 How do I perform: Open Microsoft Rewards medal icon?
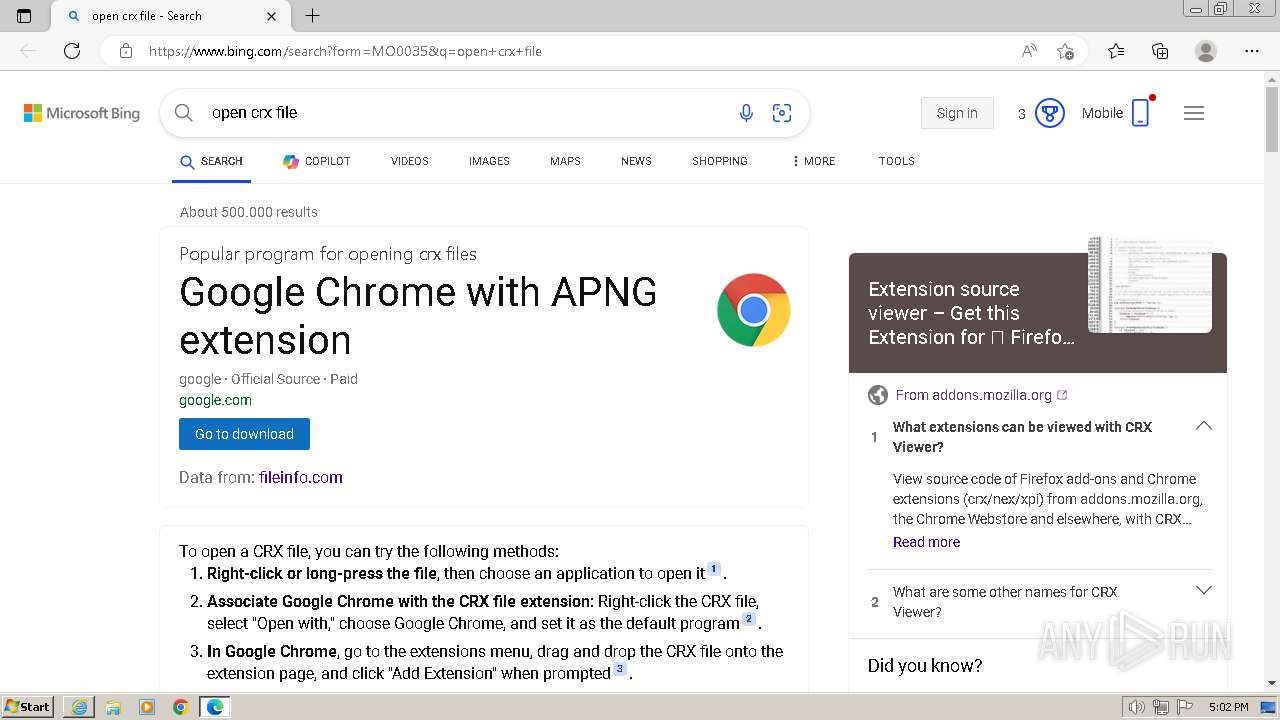pyautogui.click(x=1049, y=113)
